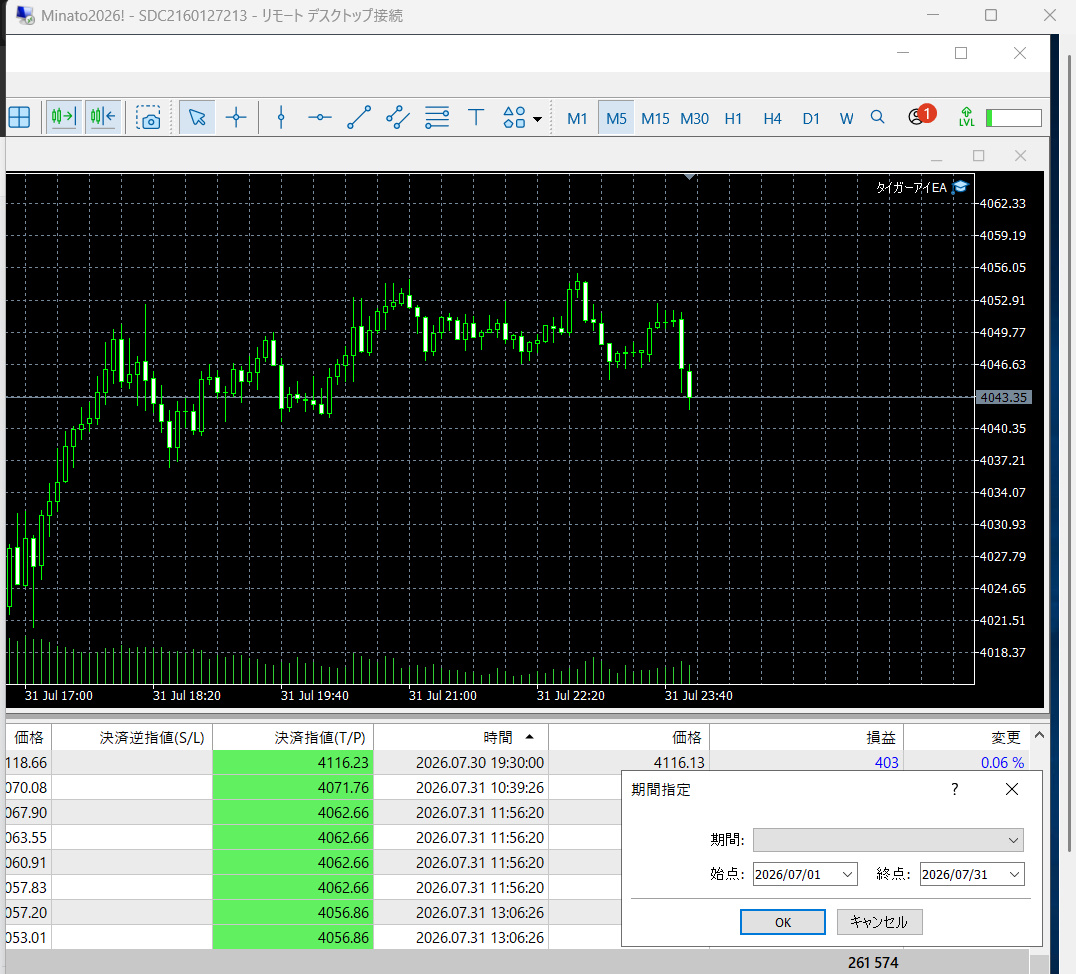
Task: Draw a vertical line tool
Action: [281, 117]
